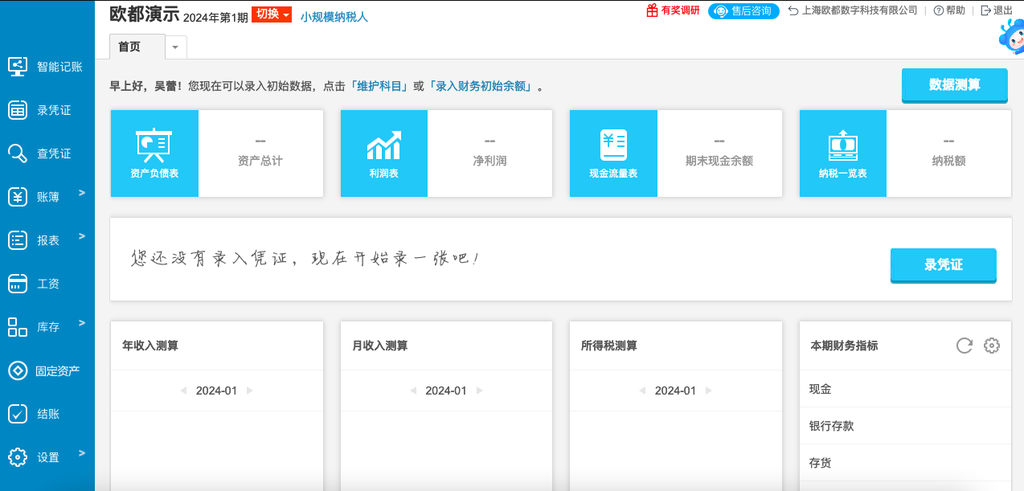Click the 账簿 yen icon in sidebar
This screenshot has height=491, width=1024.
coord(17,197)
